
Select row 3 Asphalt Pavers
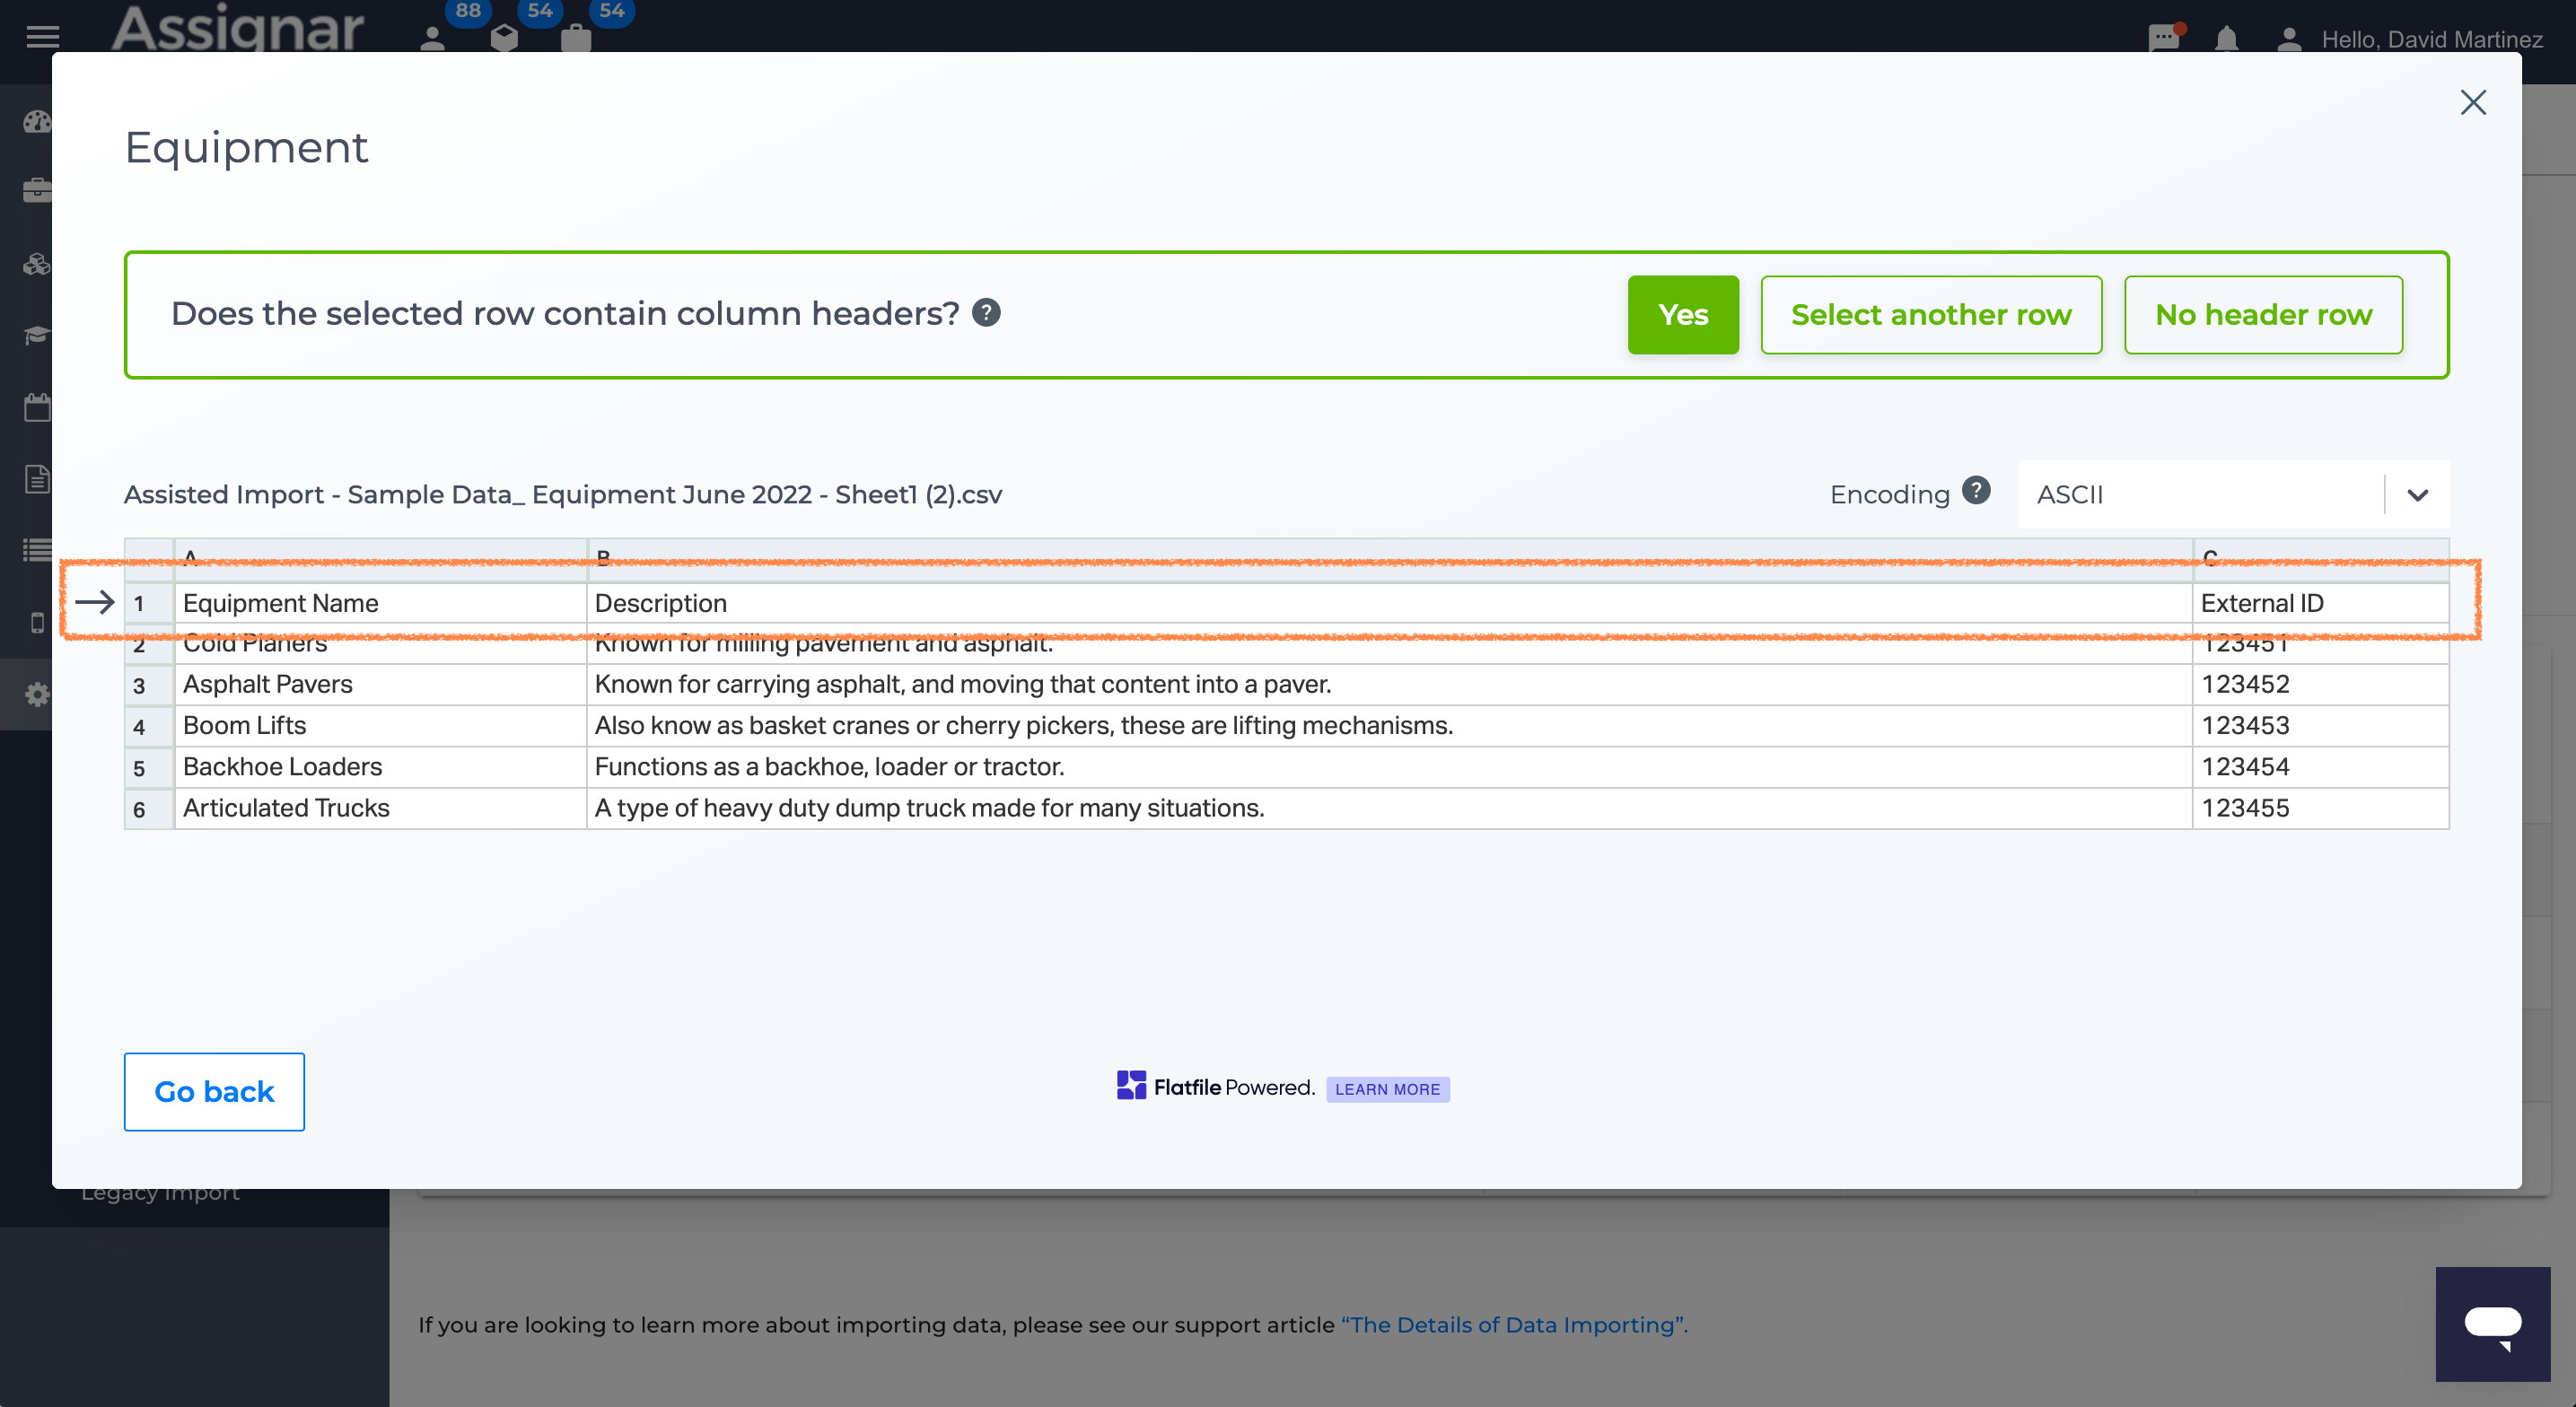click(1286, 685)
